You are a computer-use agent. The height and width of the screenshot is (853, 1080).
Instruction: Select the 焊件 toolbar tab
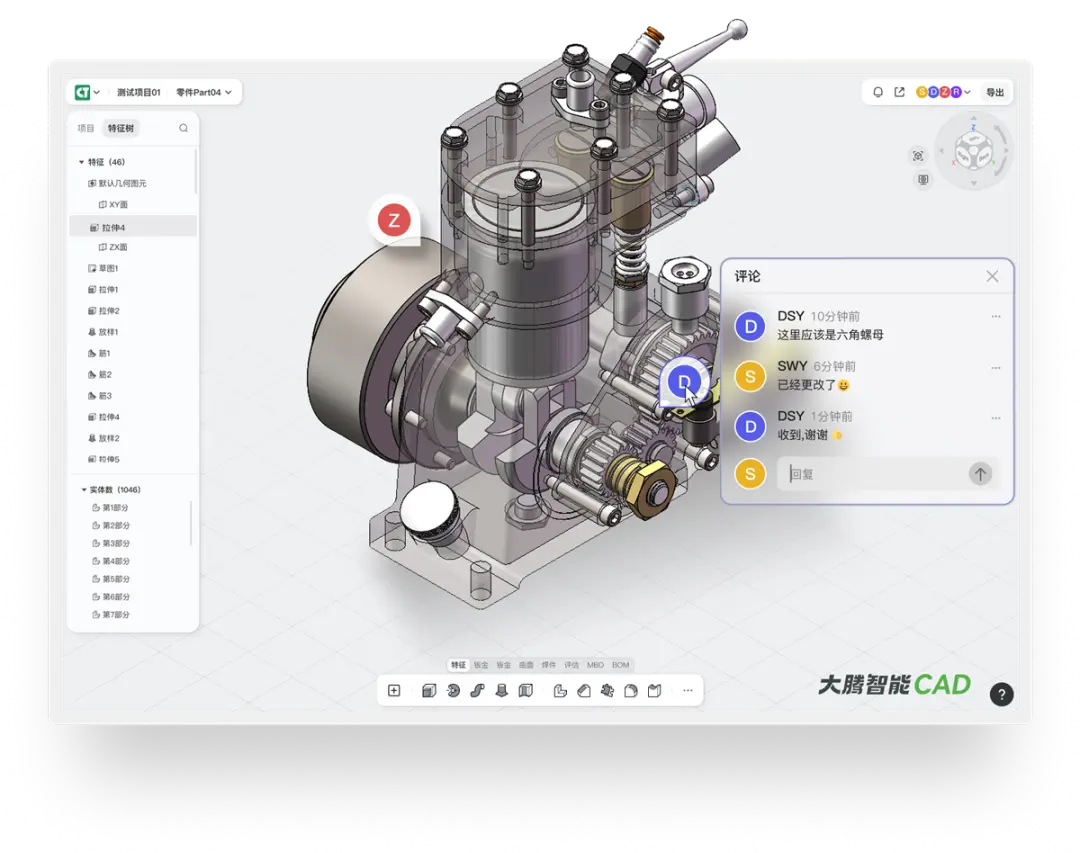(x=548, y=665)
